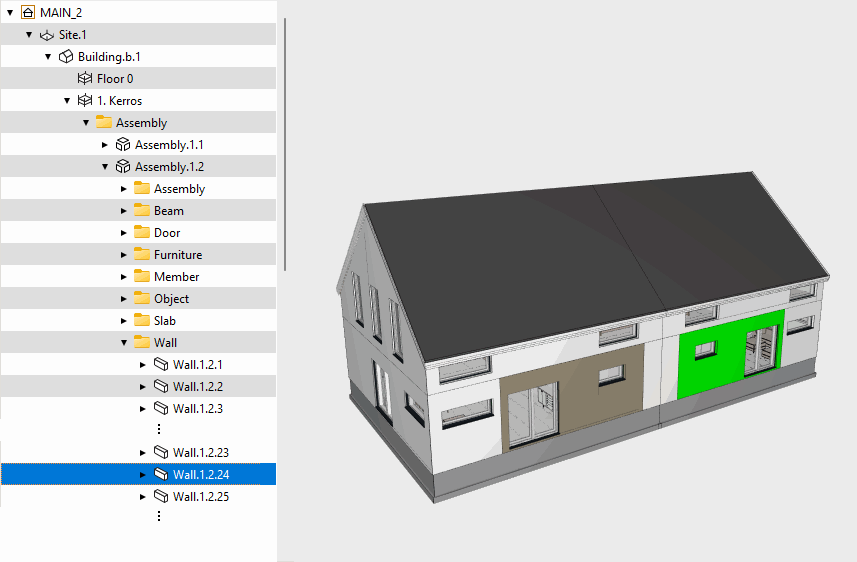
Task: Click the Wall.1.2.1 wall icon
Action: [160, 364]
